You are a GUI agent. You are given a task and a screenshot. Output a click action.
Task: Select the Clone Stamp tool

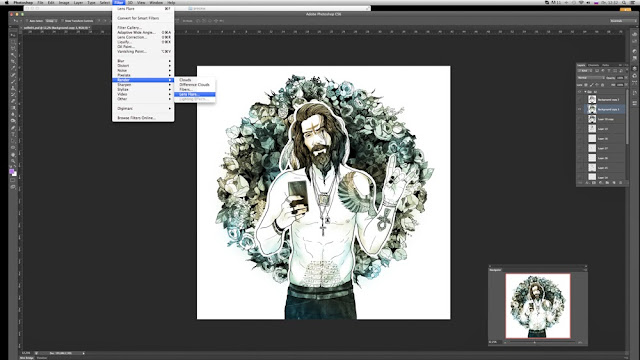tap(13, 88)
